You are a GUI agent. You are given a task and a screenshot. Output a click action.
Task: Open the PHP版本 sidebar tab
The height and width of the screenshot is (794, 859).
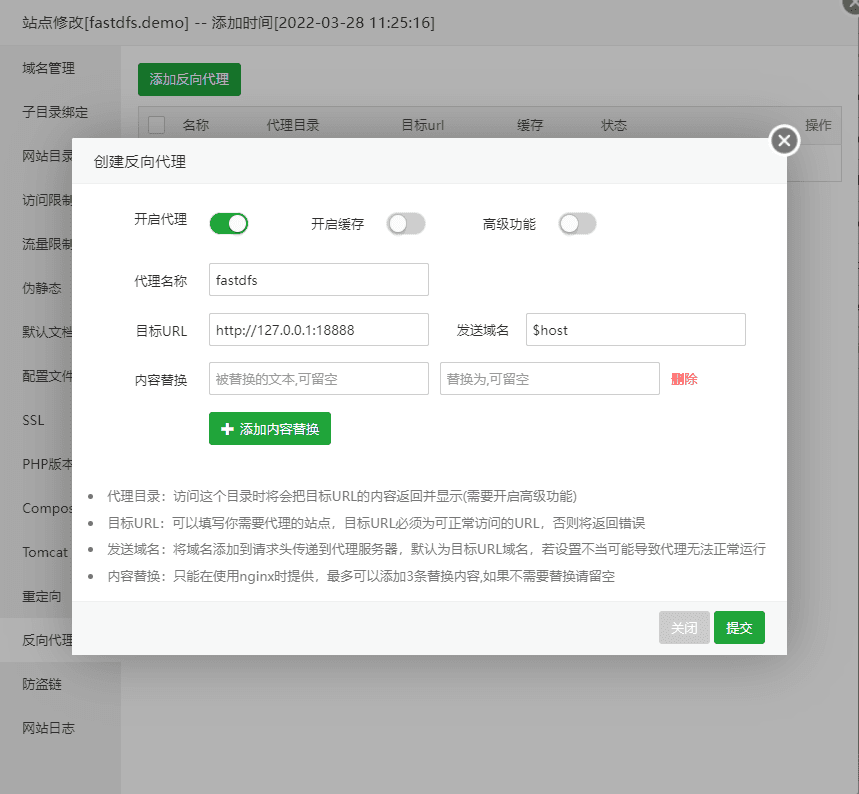coord(36,464)
